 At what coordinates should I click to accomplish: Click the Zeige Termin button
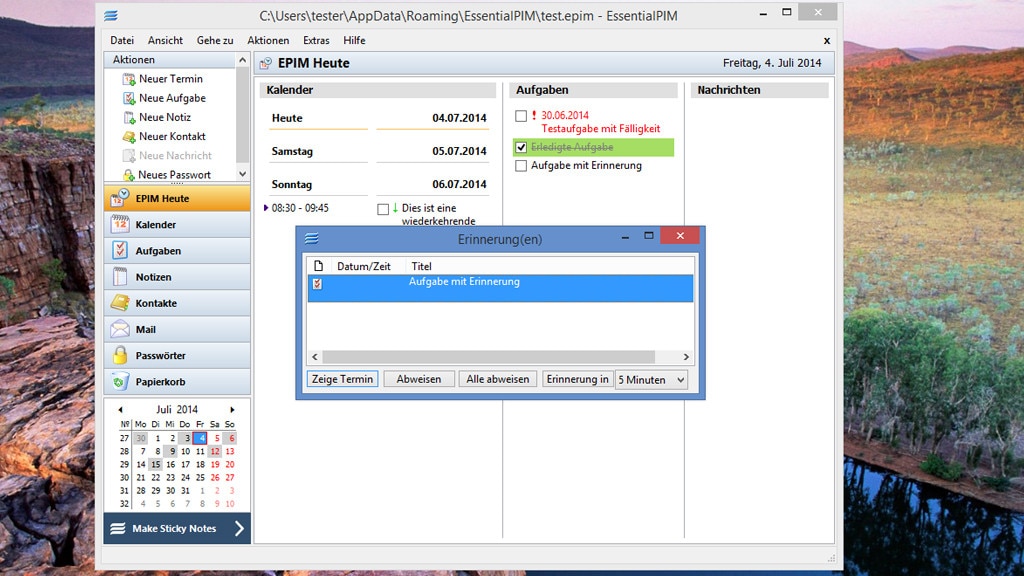[x=342, y=379]
